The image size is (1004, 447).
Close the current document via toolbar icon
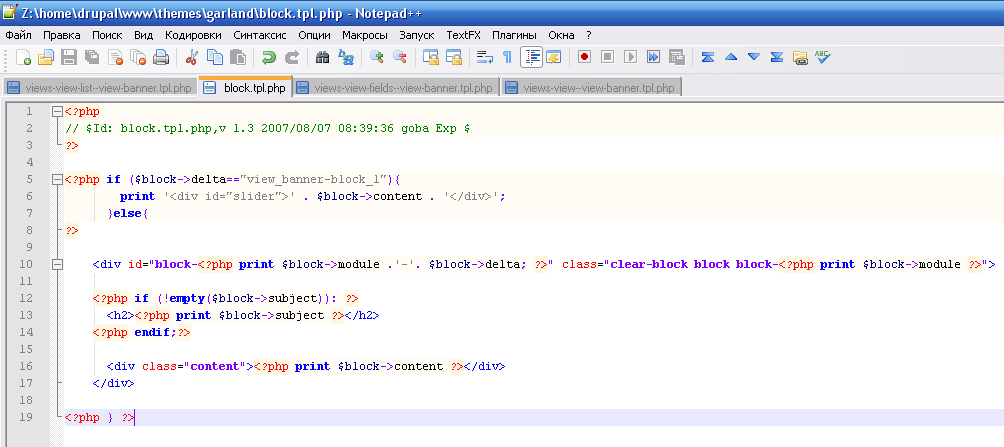click(115, 58)
